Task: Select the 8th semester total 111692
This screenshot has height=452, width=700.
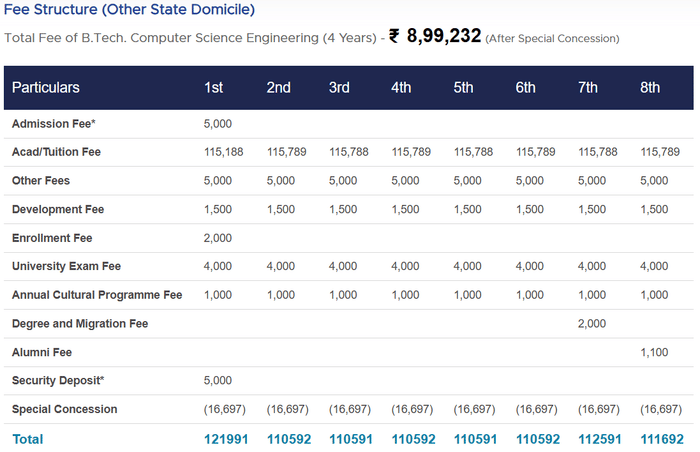Action: 662,439
